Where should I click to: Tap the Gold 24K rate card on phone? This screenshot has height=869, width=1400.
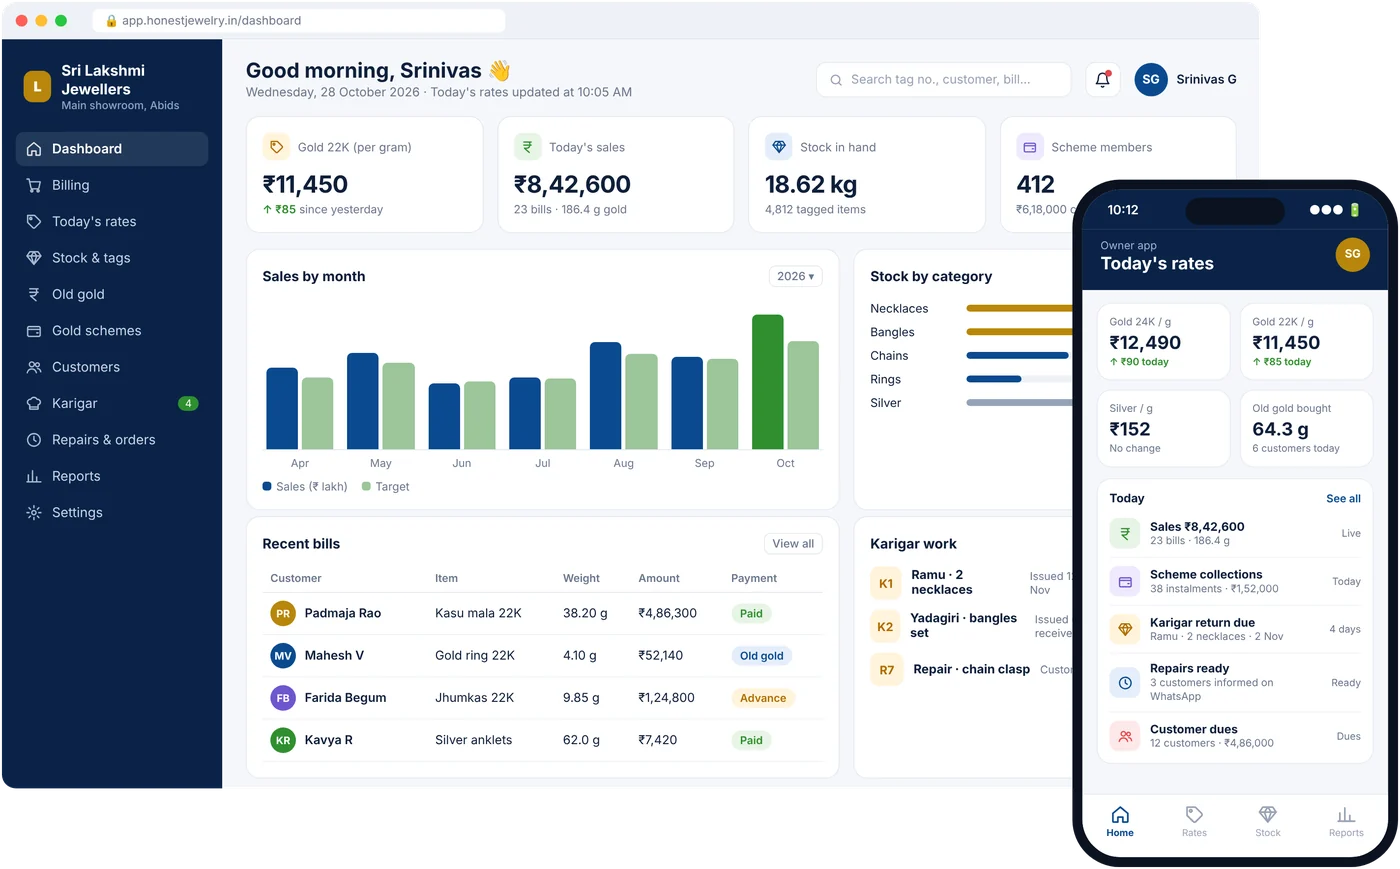pyautogui.click(x=1164, y=342)
